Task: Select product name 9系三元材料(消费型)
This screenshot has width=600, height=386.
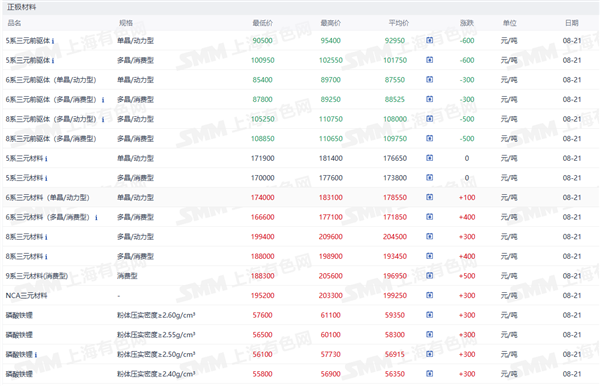Action: tap(37, 276)
